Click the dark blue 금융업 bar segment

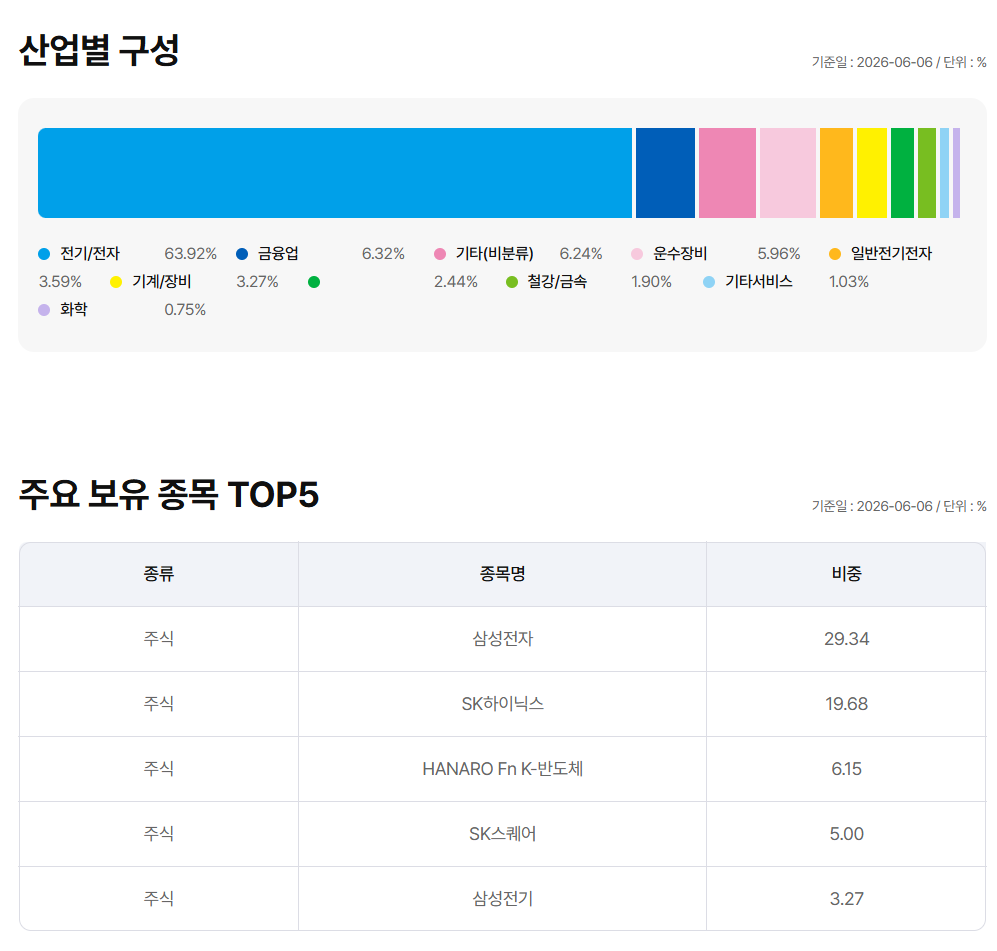665,173
